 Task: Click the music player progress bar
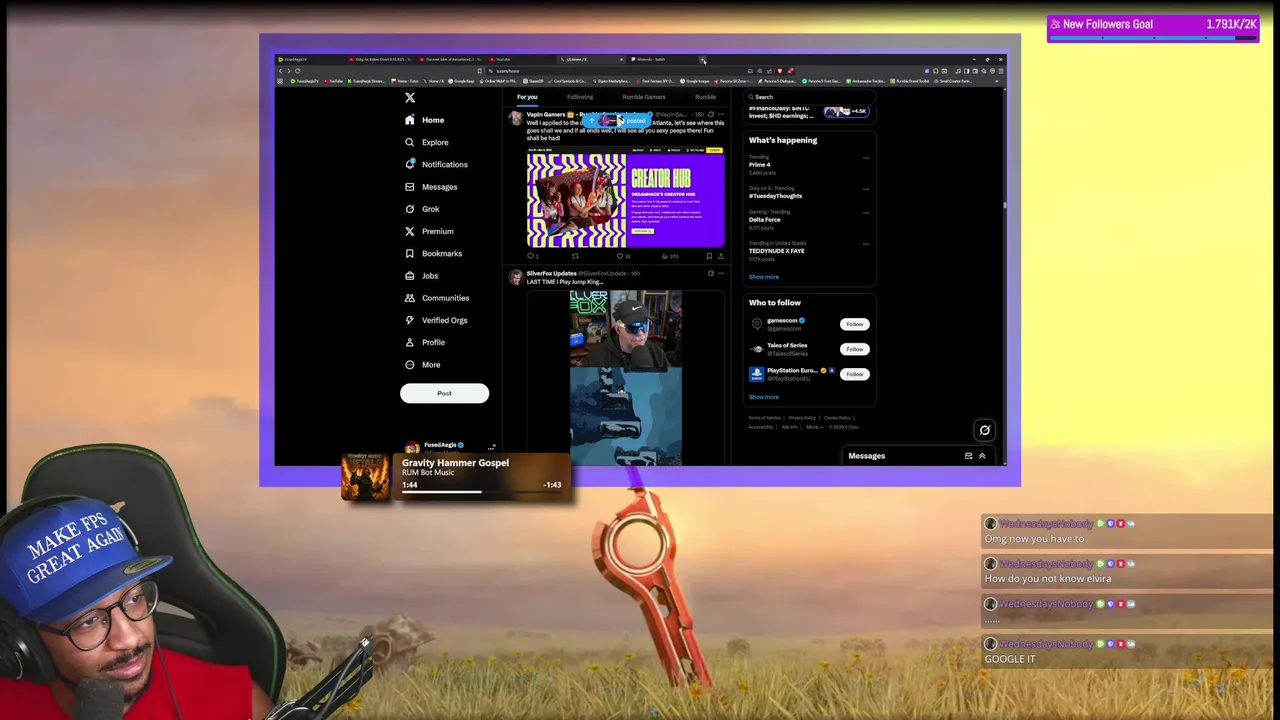point(481,491)
